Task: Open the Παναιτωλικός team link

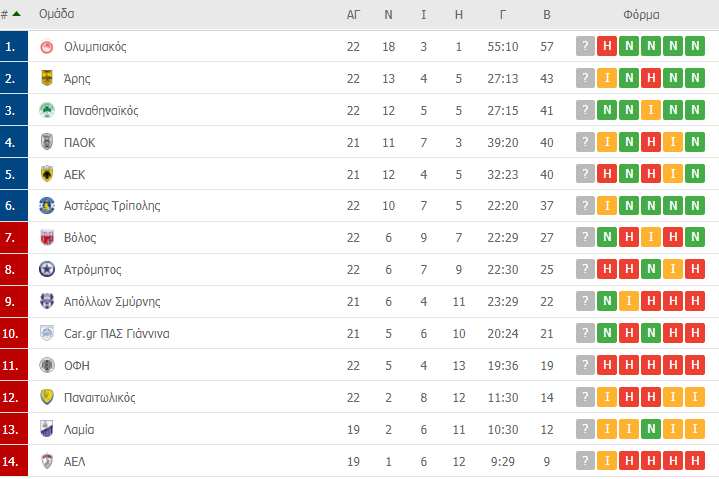Action: click(x=99, y=398)
